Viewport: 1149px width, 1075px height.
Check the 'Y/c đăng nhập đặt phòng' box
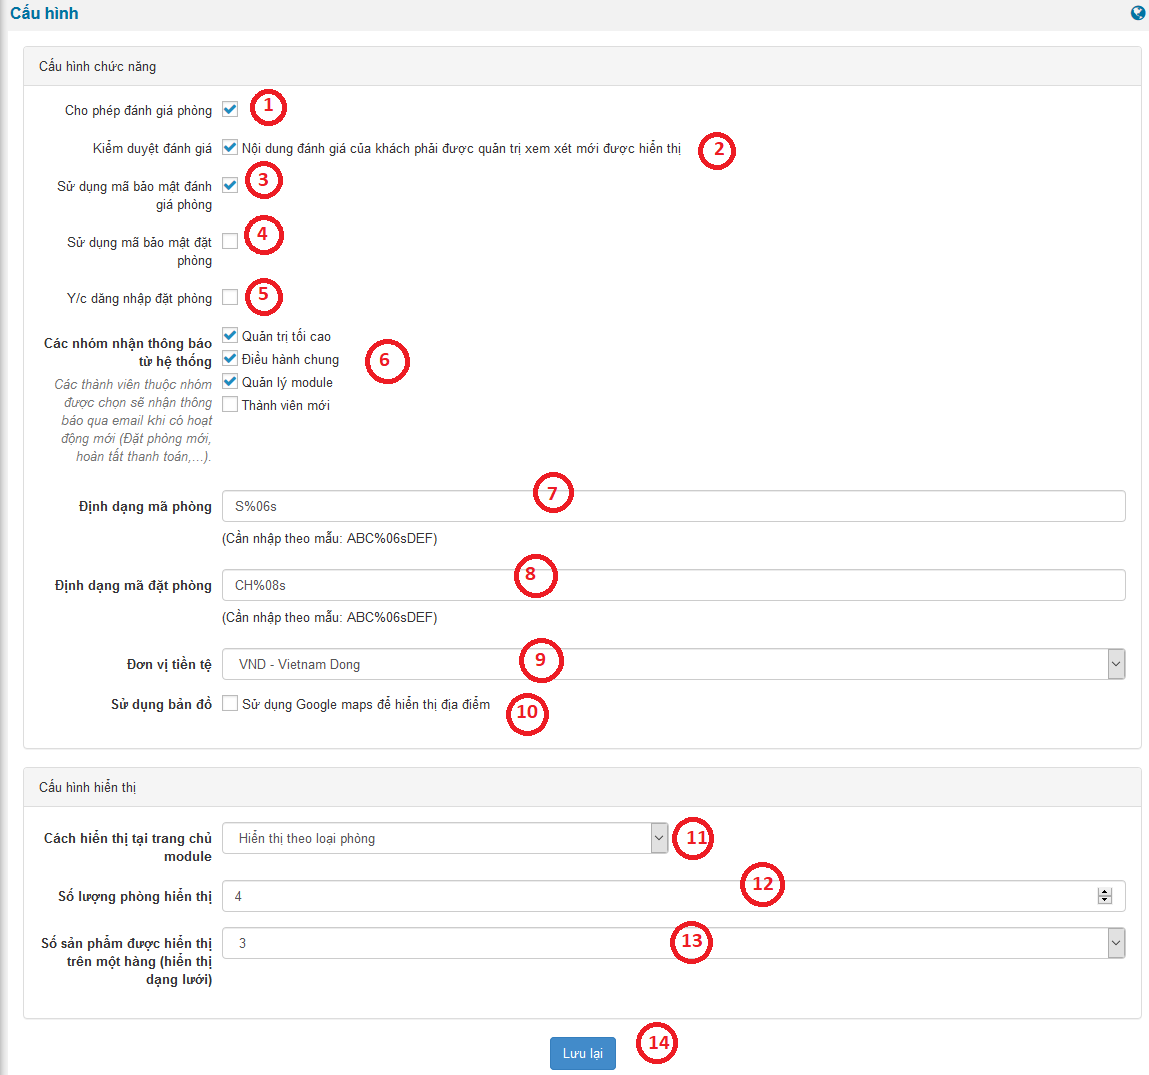coord(230,297)
